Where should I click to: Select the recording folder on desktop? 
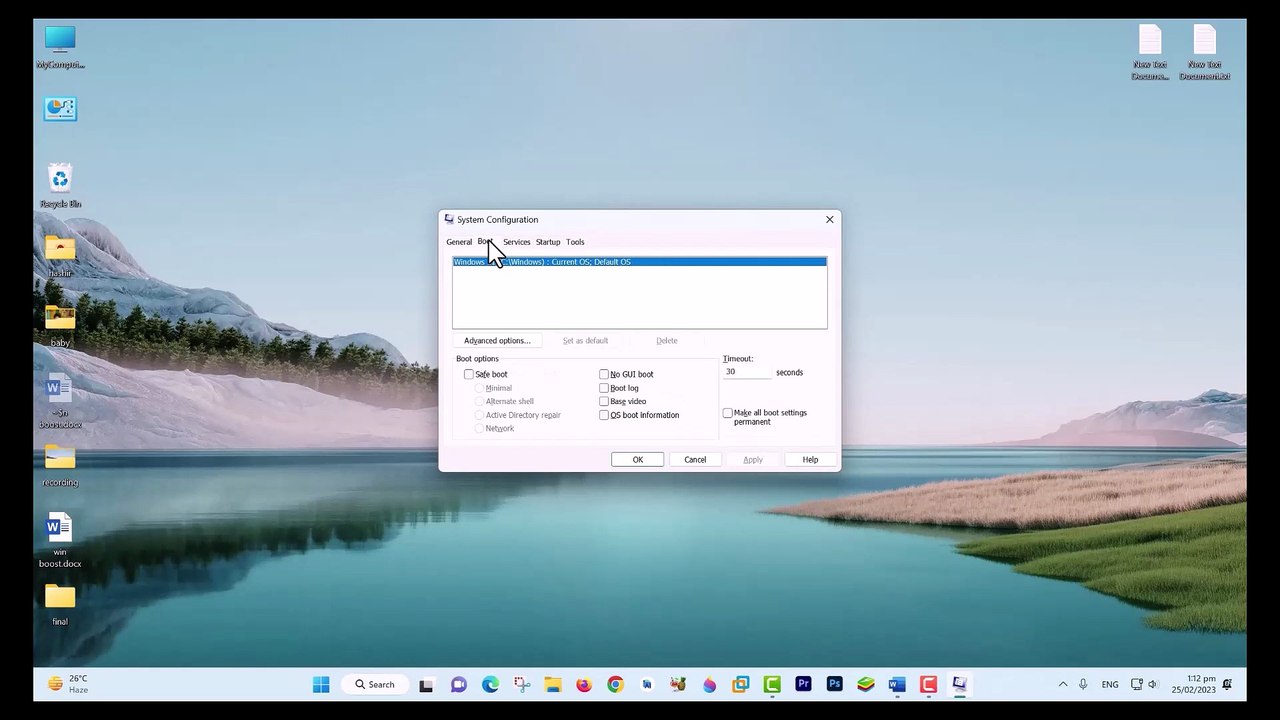coord(60,465)
